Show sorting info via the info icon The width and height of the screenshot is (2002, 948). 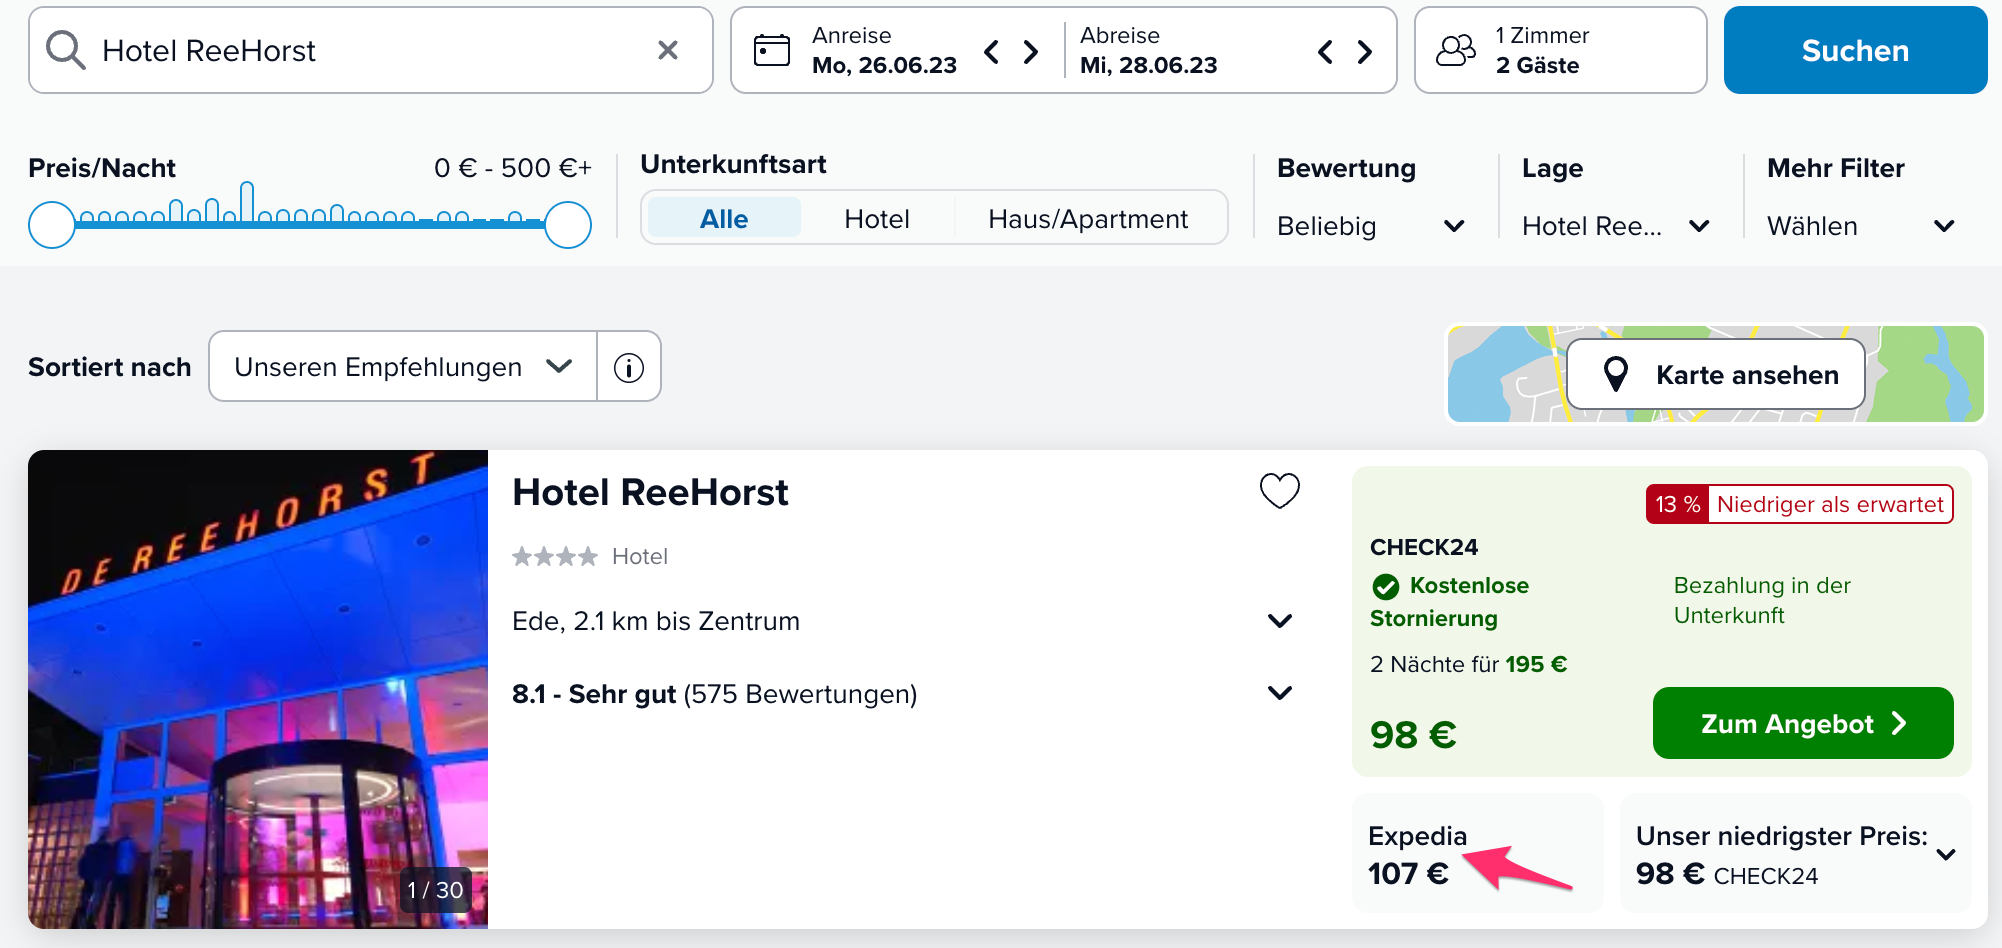click(629, 367)
